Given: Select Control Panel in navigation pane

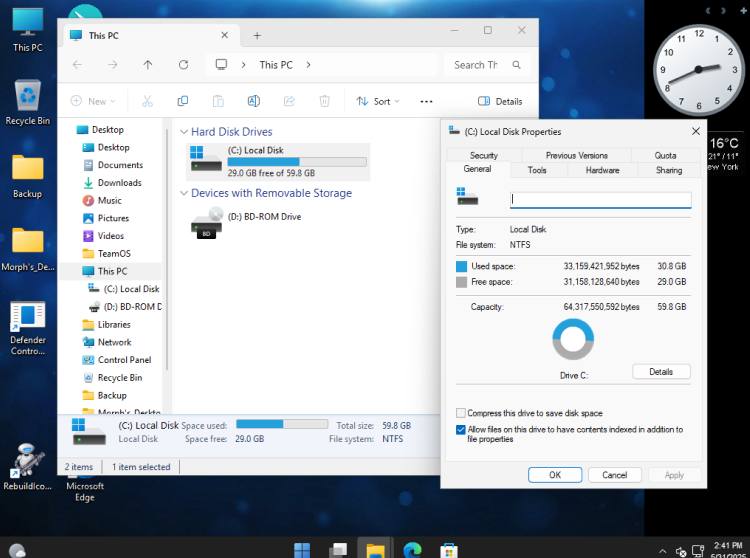Looking at the screenshot, I should pos(124,360).
